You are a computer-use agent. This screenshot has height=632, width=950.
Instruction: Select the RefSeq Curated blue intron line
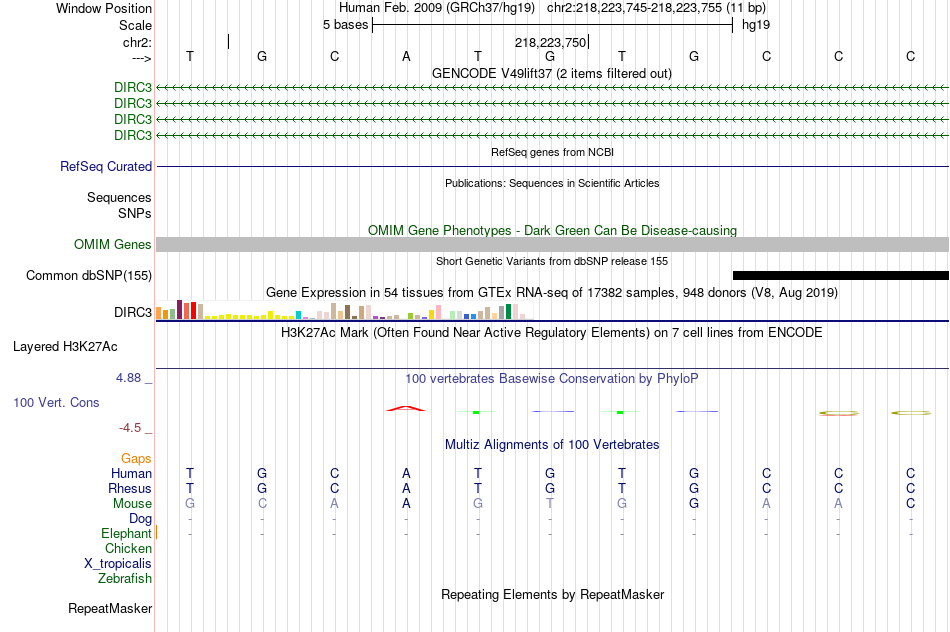[552, 166]
